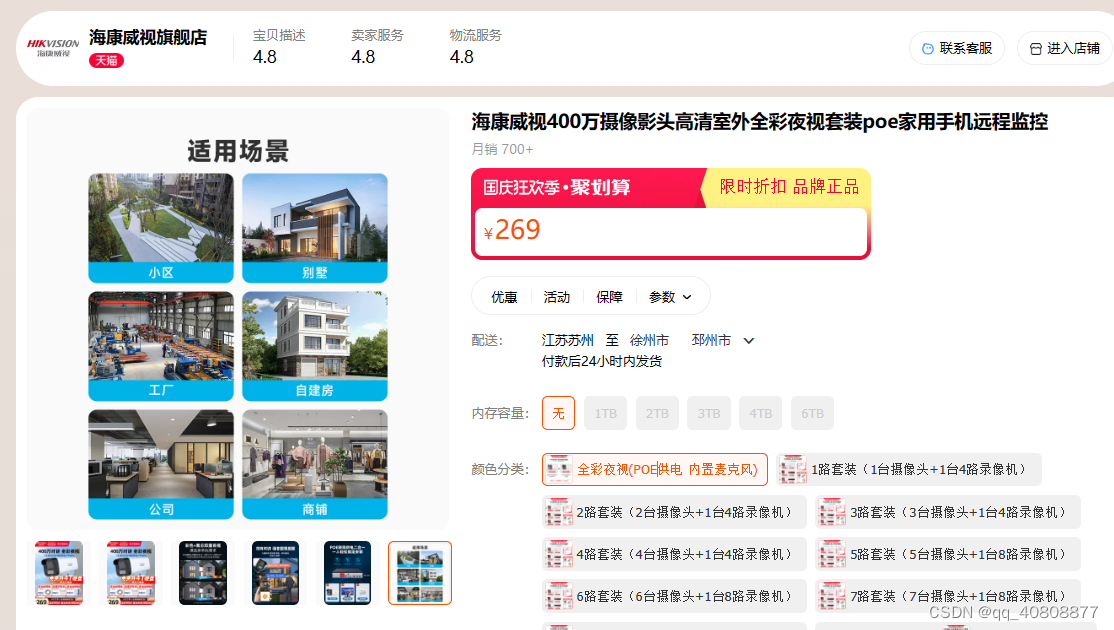This screenshot has height=630, width=1114.
Task: Click the 别墅 villa scene picture
Action: pyautogui.click(x=315, y=228)
